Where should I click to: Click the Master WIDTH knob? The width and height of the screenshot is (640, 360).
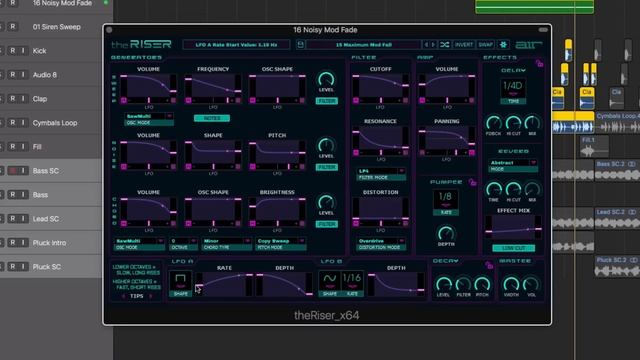pos(511,284)
